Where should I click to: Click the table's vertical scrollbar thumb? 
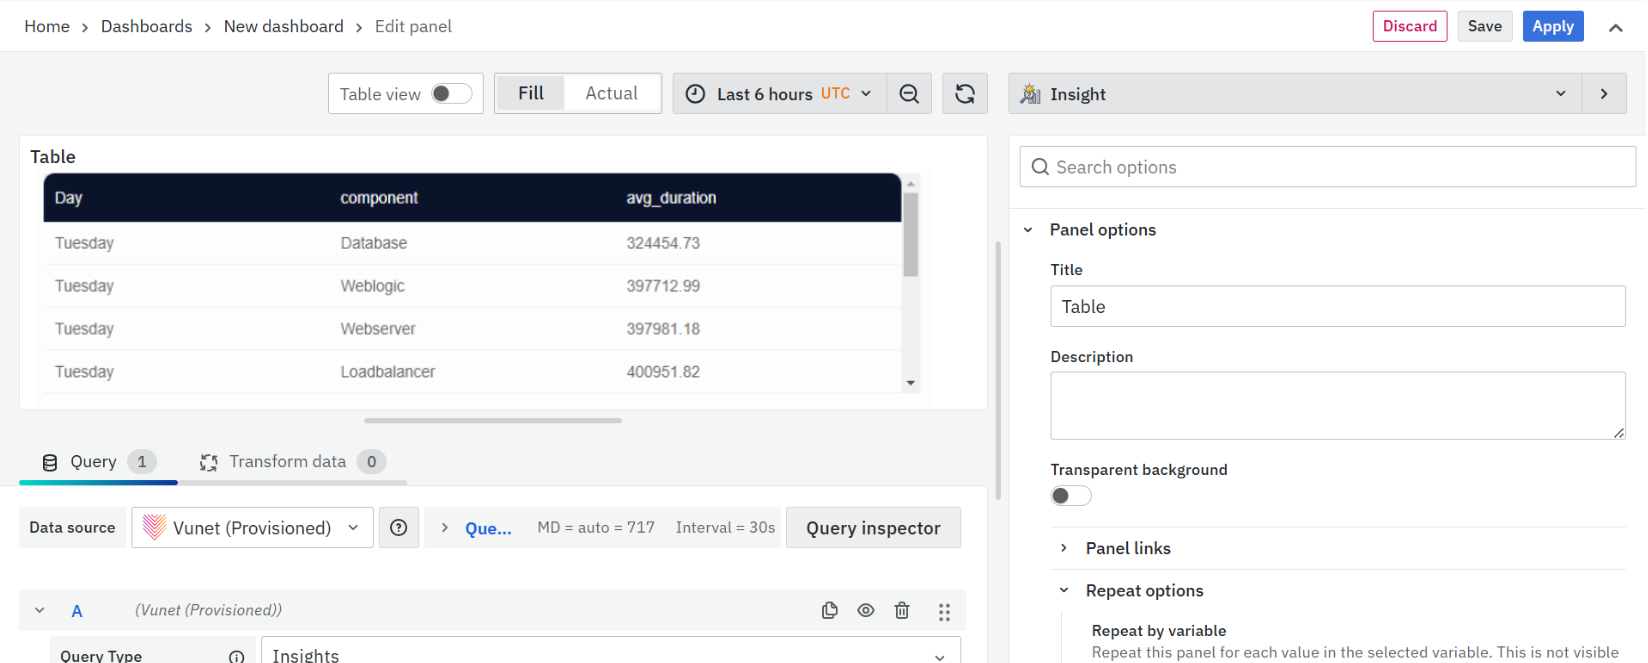tap(910, 235)
